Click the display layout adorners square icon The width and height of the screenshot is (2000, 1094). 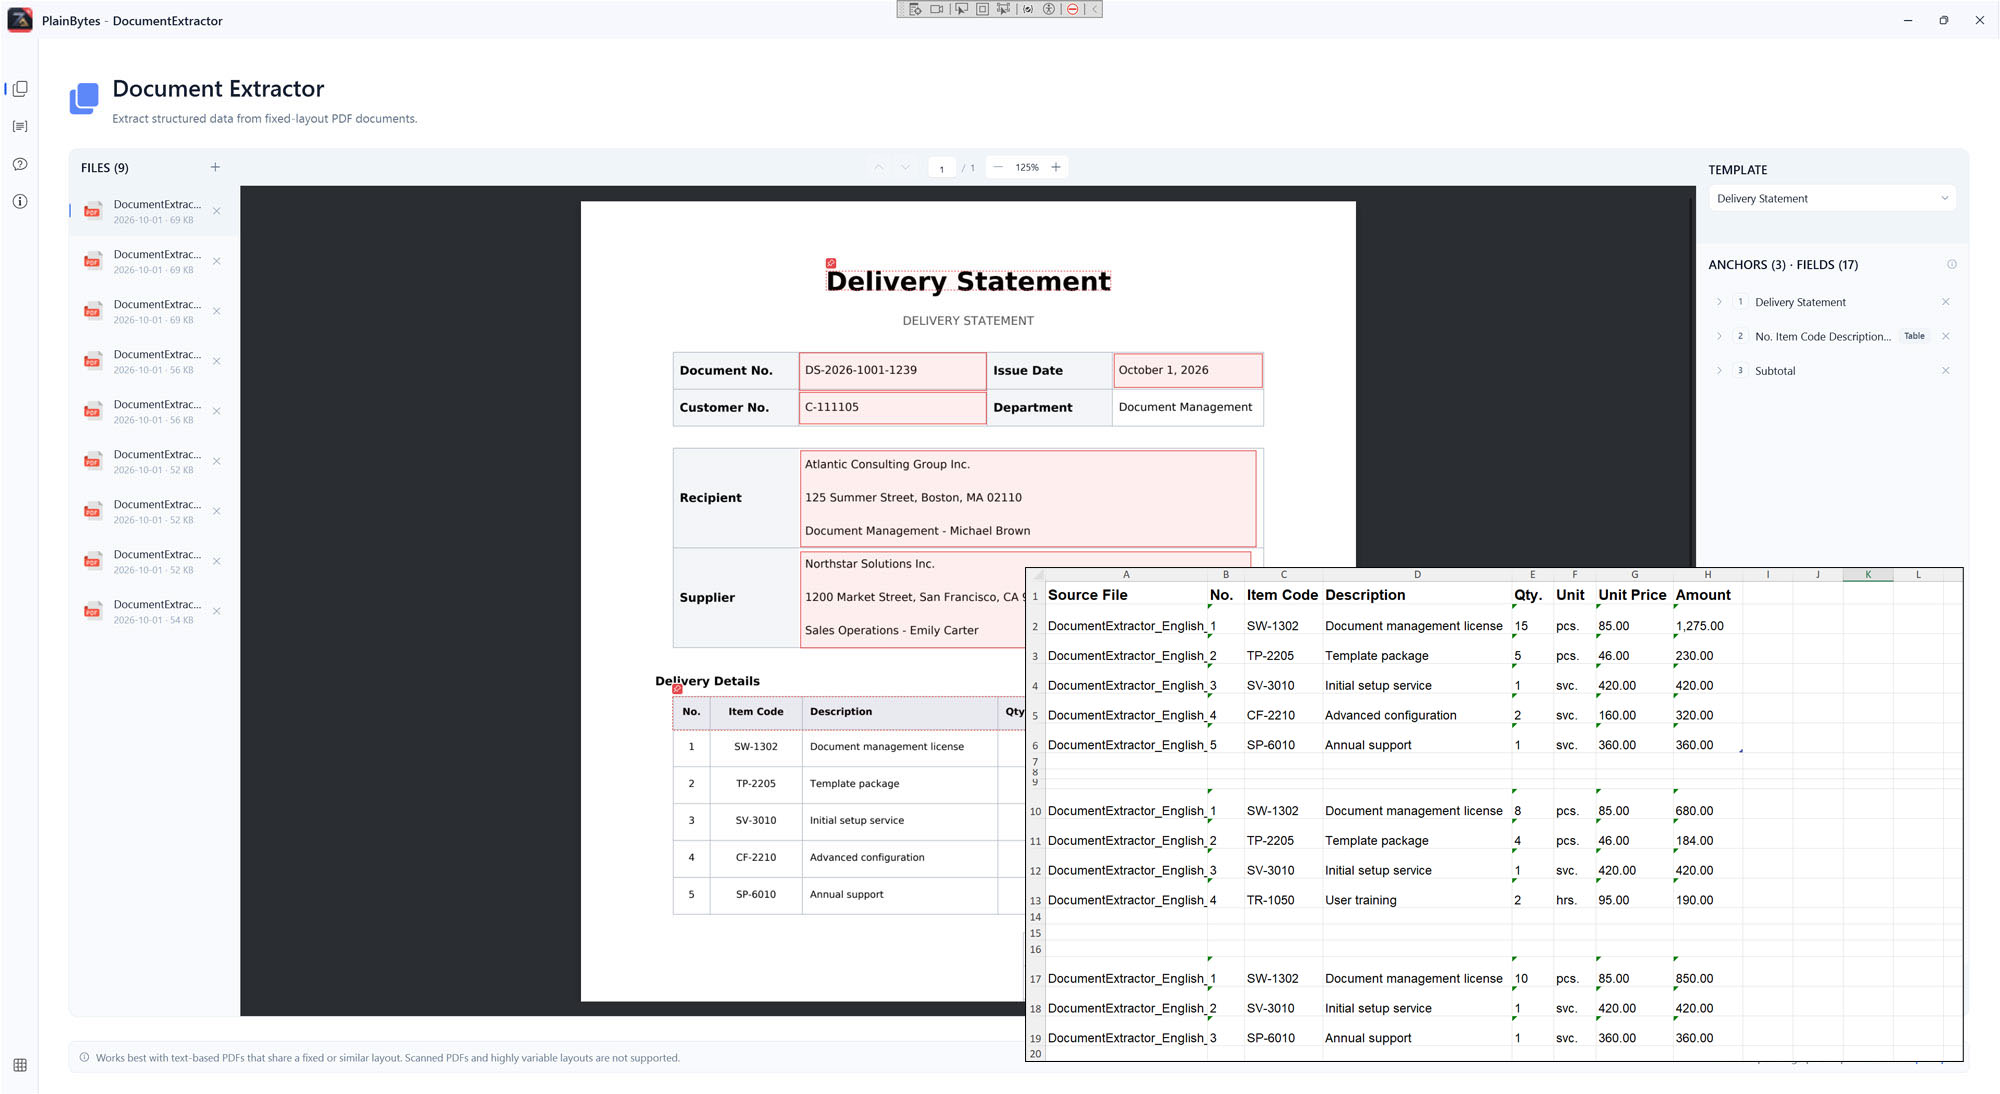point(982,9)
